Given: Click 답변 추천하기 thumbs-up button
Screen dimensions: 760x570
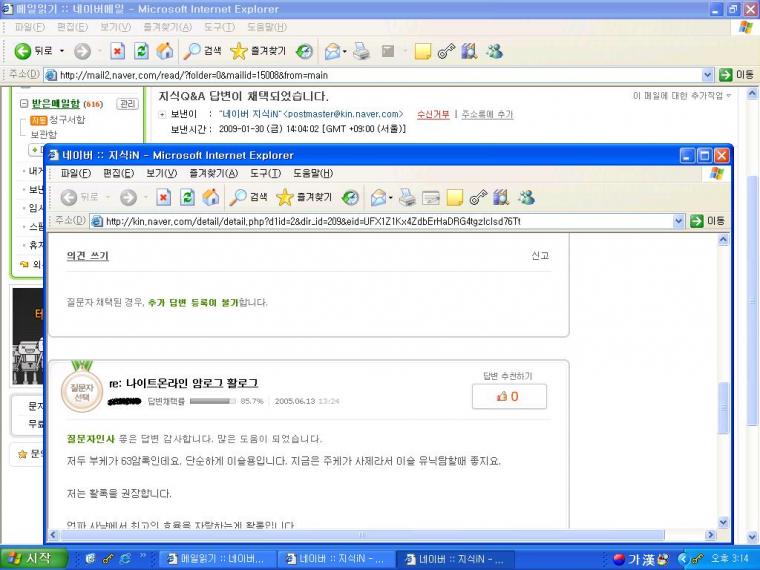Looking at the screenshot, I should click(x=509, y=396).
